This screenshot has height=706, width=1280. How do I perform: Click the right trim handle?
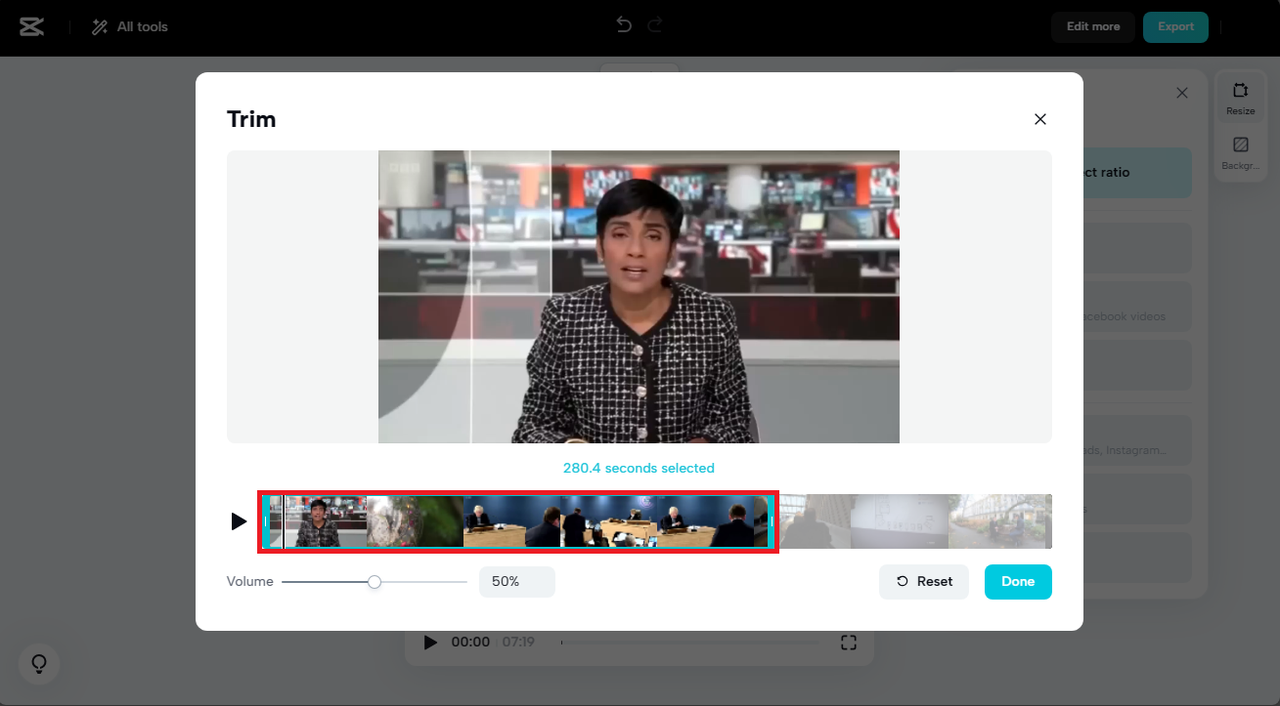coord(771,521)
